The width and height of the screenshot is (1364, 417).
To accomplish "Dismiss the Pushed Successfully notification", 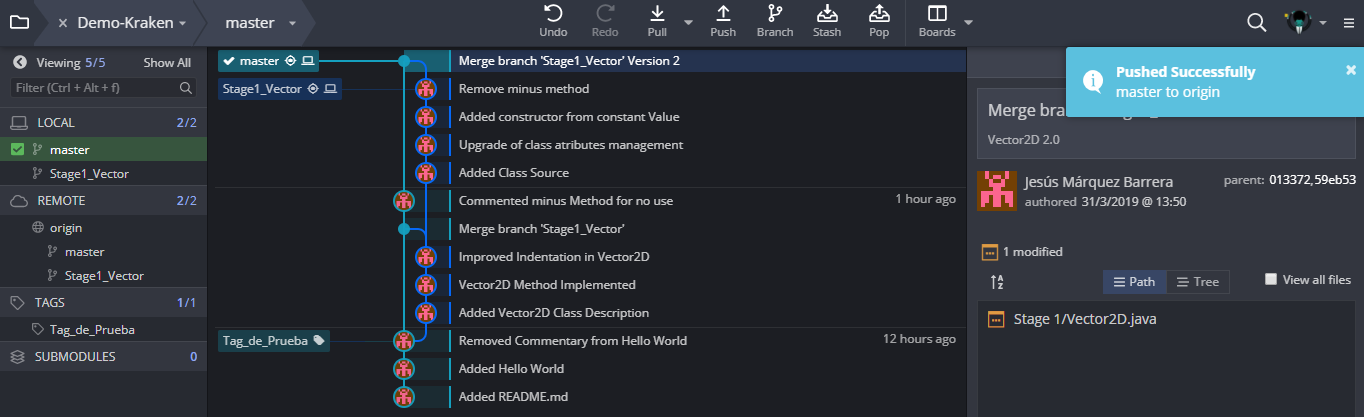I will 1351,70.
